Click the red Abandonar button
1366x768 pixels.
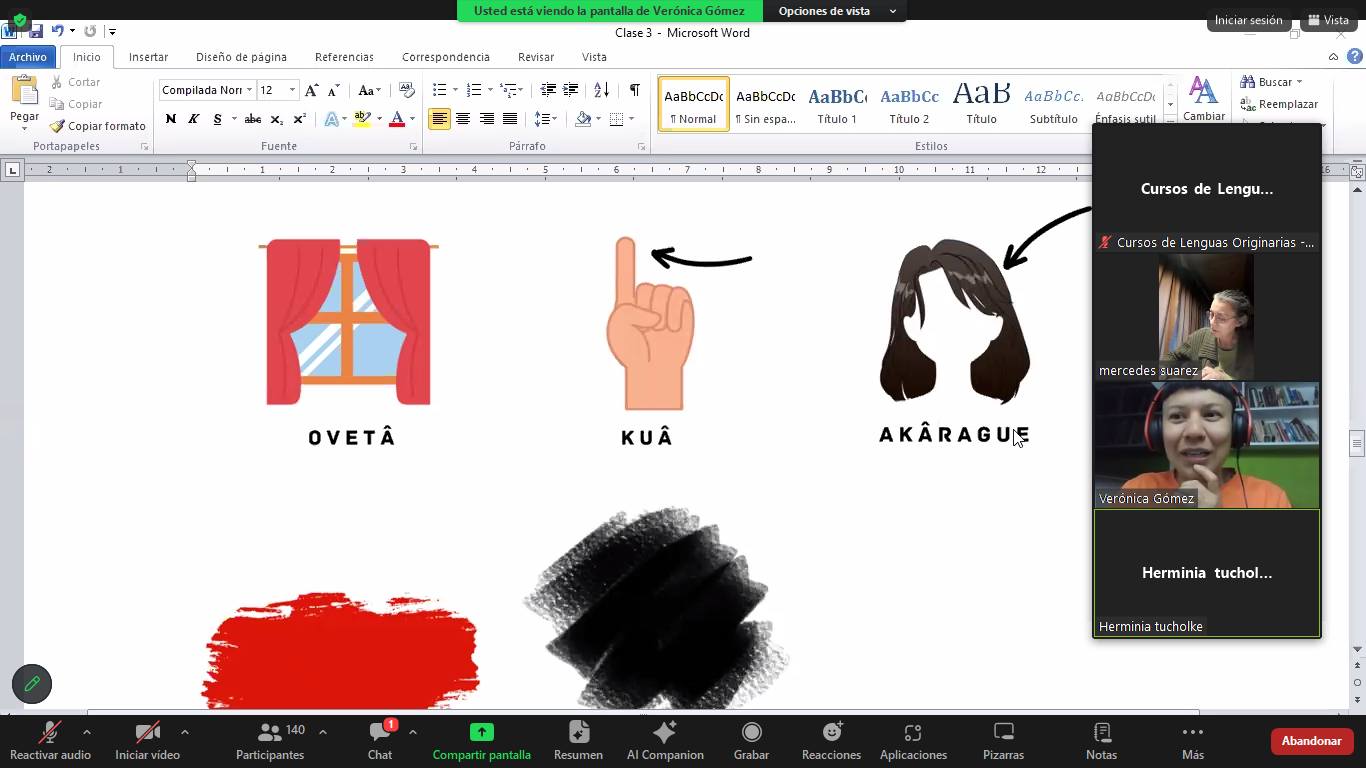click(1311, 741)
